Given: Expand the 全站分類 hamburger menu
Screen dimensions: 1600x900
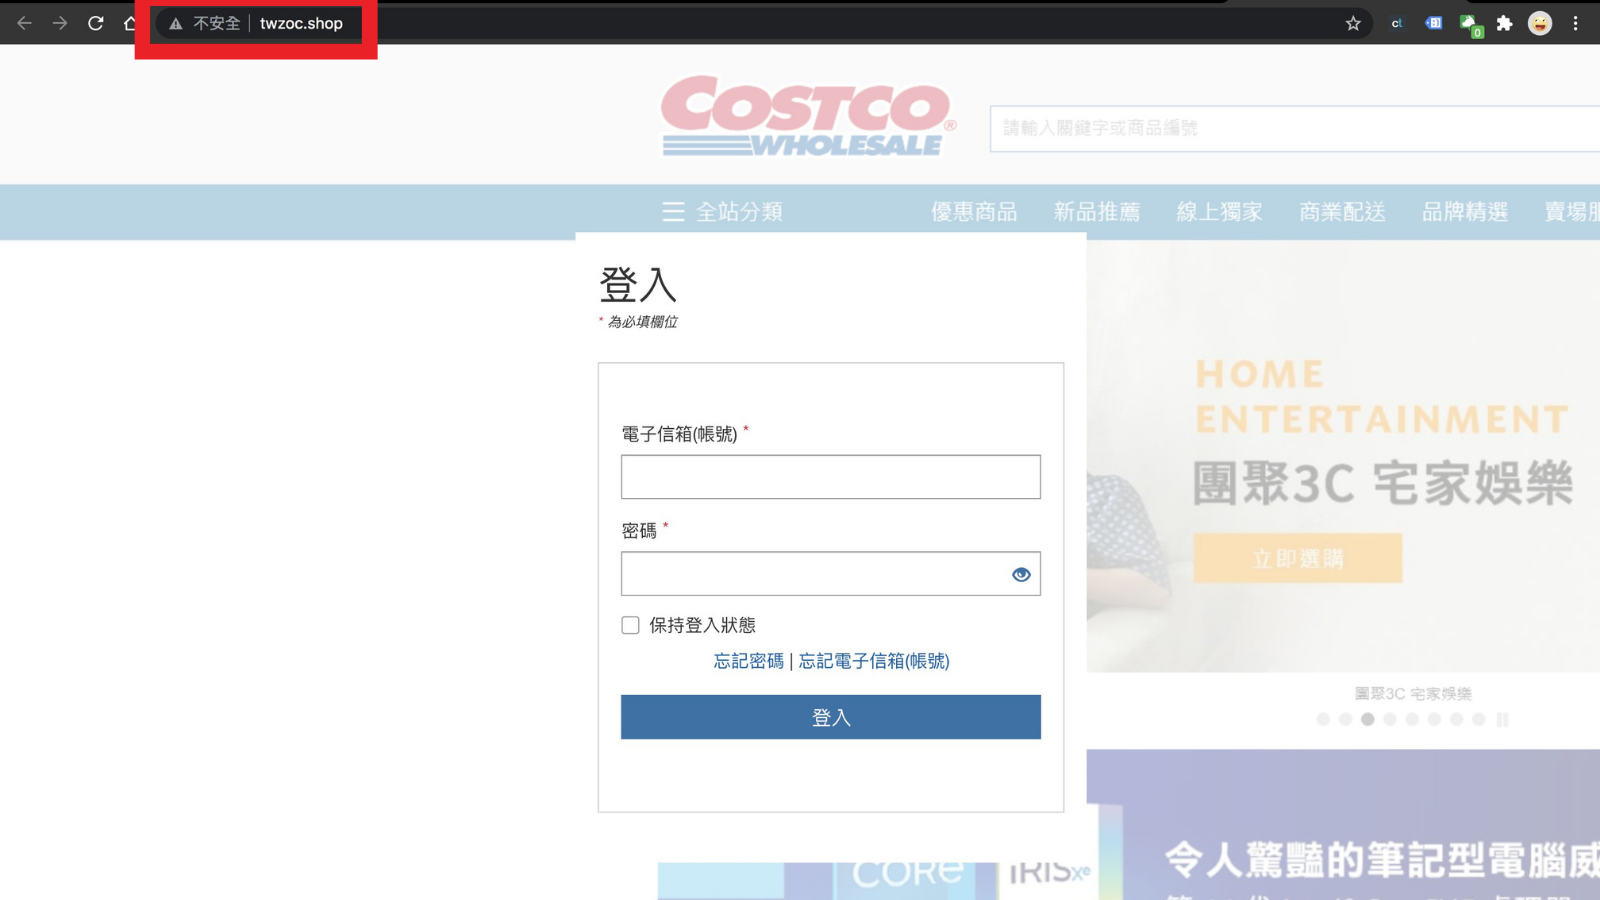Looking at the screenshot, I should 722,212.
